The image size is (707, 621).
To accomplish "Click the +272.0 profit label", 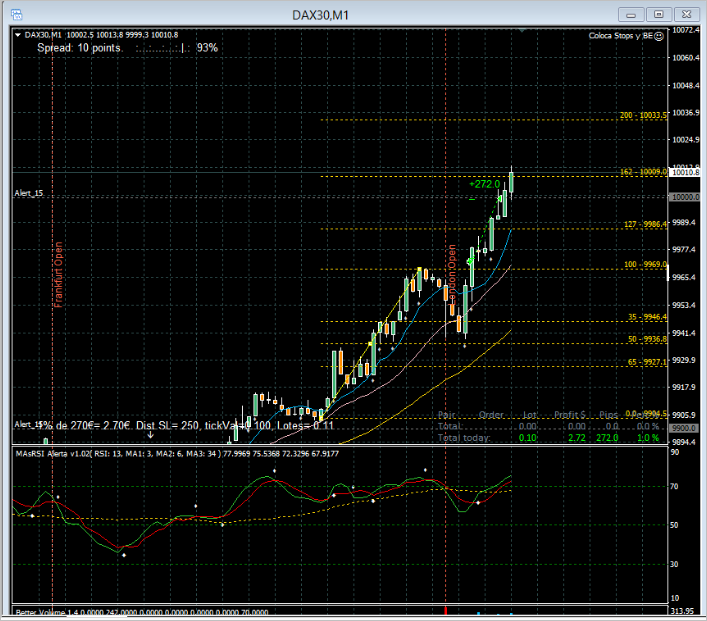I will click(x=484, y=184).
